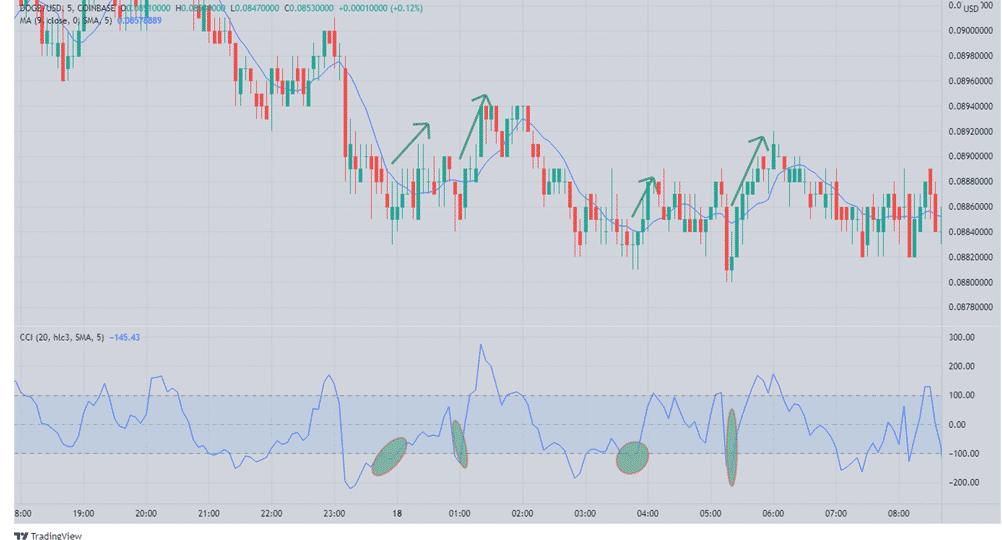Open the MA (9, close, 0, SMA, 5) indicator legend

click(66, 20)
